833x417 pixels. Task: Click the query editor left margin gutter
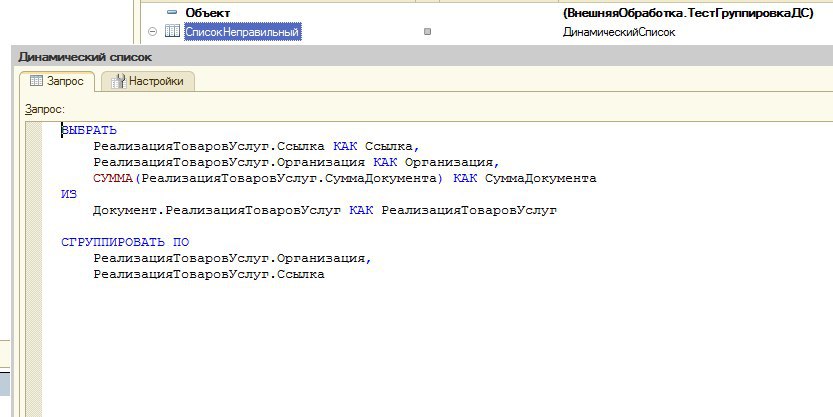[x=33, y=269]
